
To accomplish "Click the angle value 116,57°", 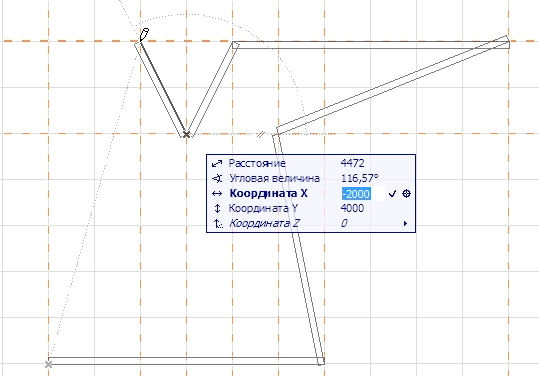I will pos(360,178).
